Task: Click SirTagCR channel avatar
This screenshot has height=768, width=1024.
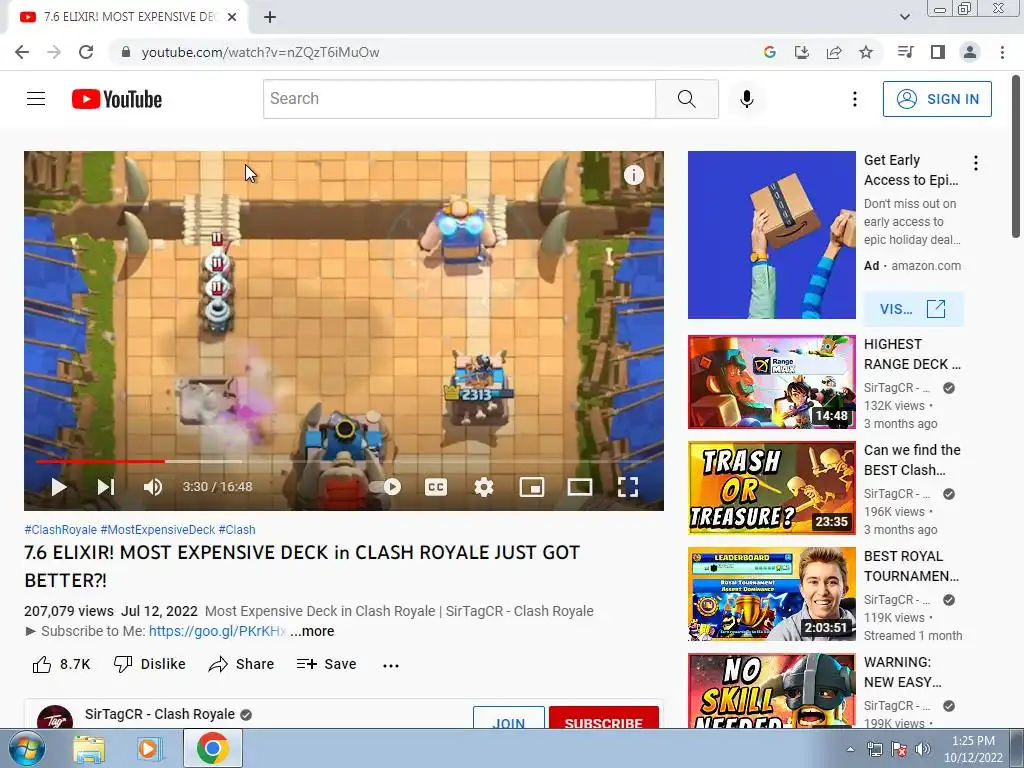Action: (55, 716)
